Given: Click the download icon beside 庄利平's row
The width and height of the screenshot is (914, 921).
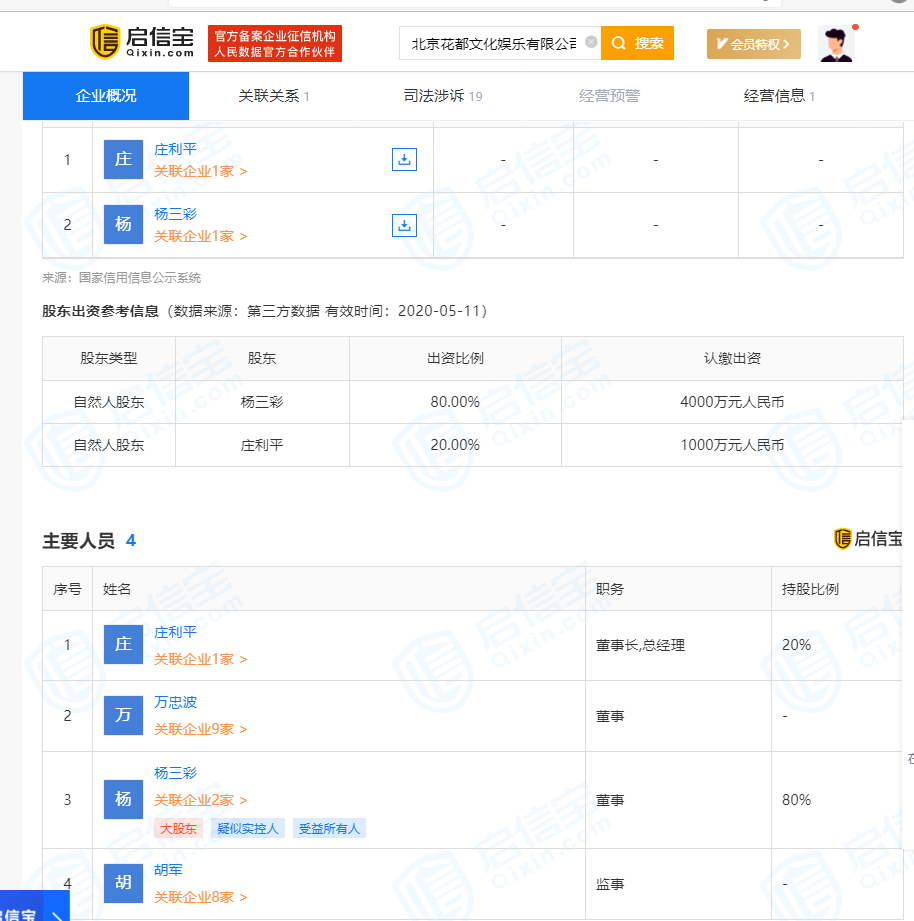Looking at the screenshot, I should [x=404, y=159].
